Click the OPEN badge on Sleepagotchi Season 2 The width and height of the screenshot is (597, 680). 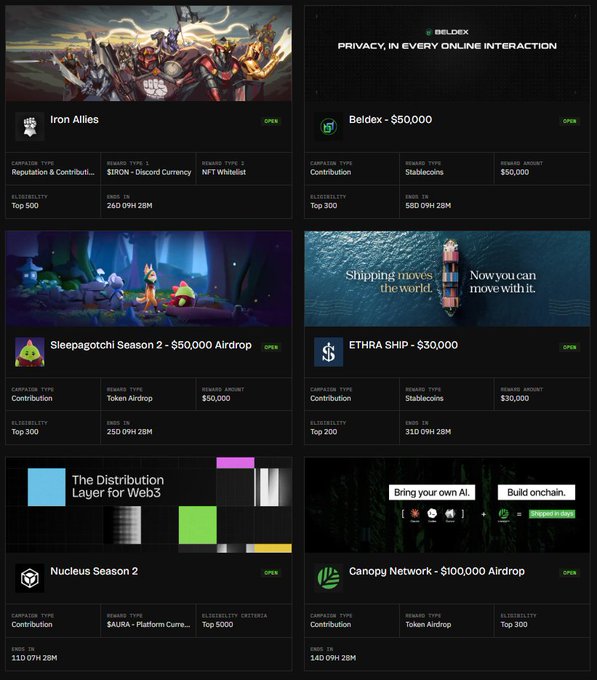coord(271,347)
